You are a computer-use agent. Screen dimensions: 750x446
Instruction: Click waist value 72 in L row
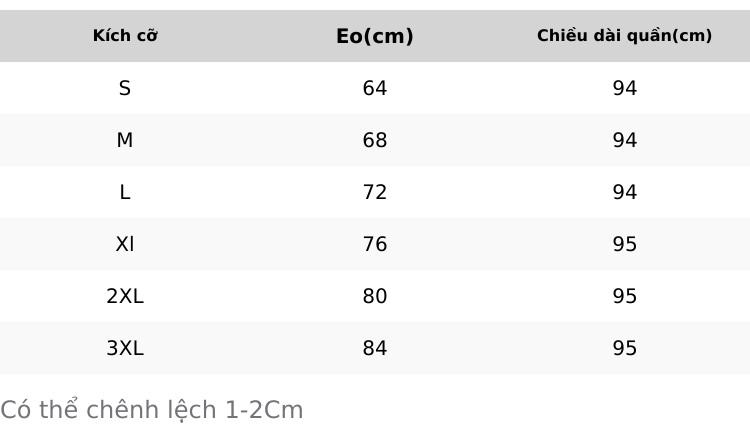click(375, 192)
